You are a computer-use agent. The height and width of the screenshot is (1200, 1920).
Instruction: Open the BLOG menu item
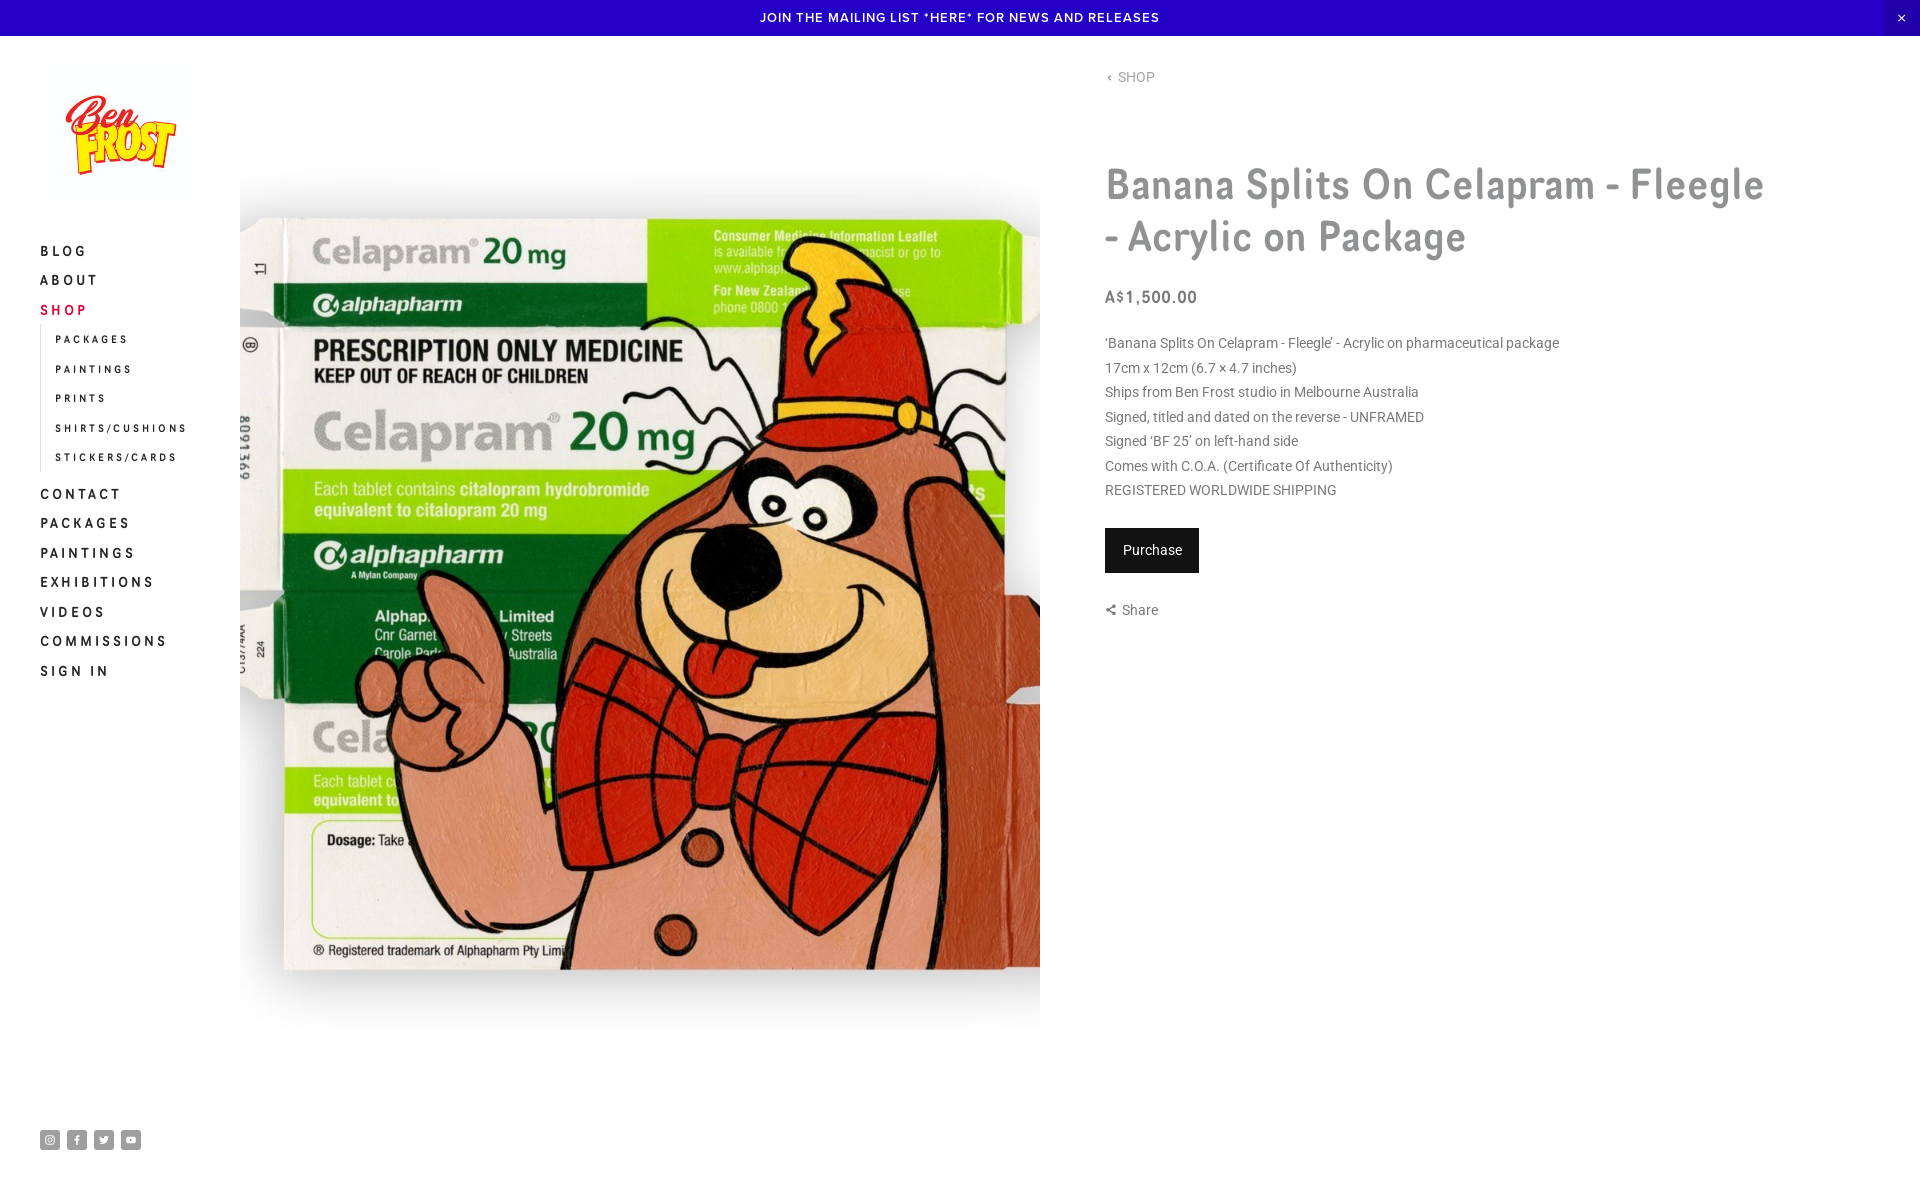tap(63, 251)
